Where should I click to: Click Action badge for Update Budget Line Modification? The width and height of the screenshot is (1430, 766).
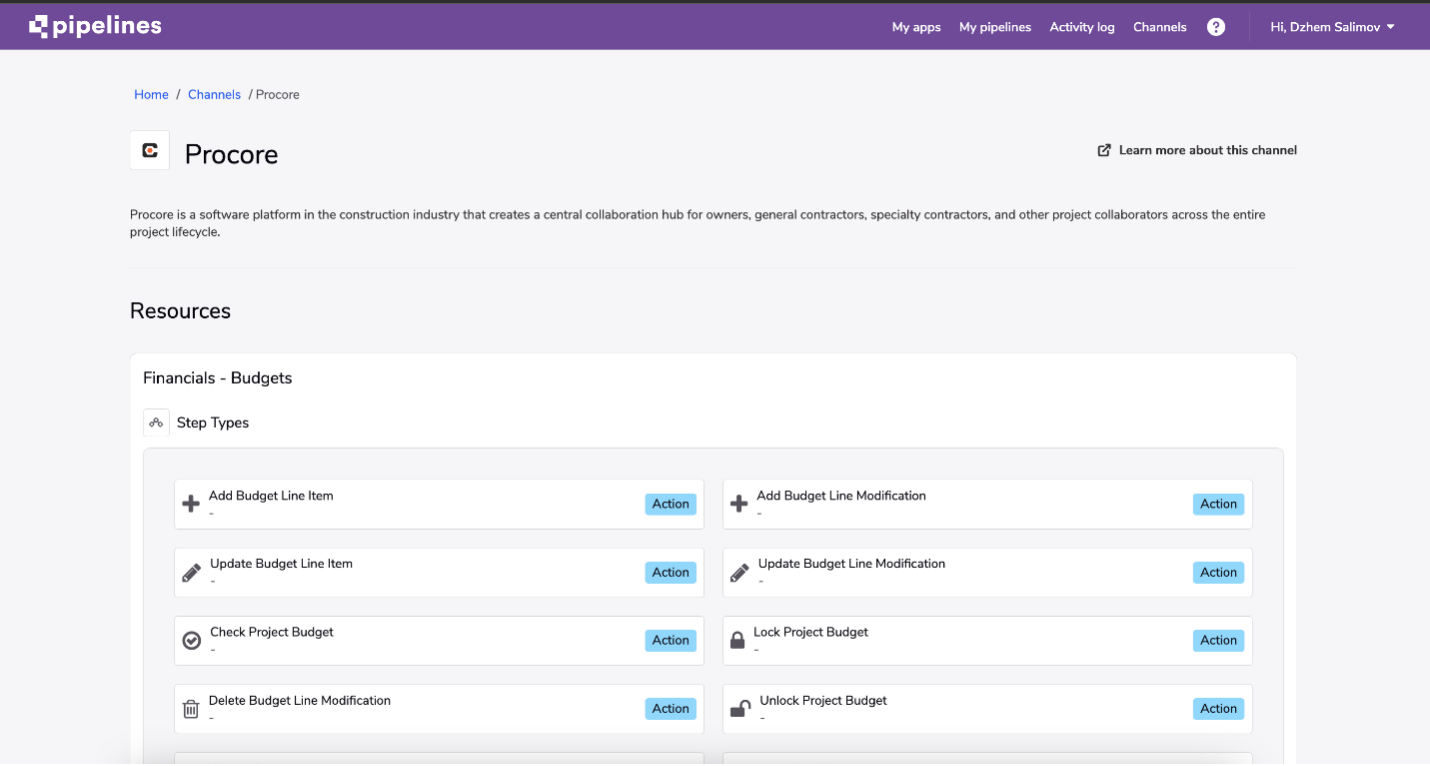pos(1219,572)
